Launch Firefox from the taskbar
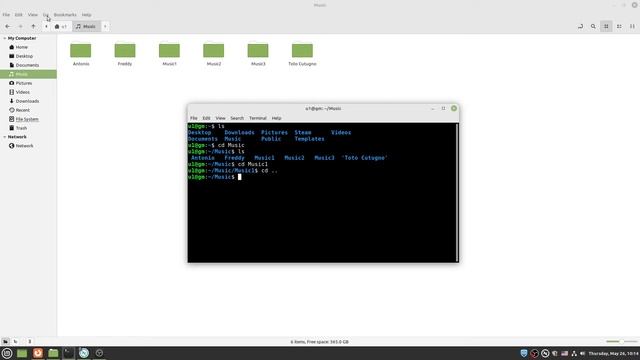Screen dimensions: 640x360 (x=38, y=353)
